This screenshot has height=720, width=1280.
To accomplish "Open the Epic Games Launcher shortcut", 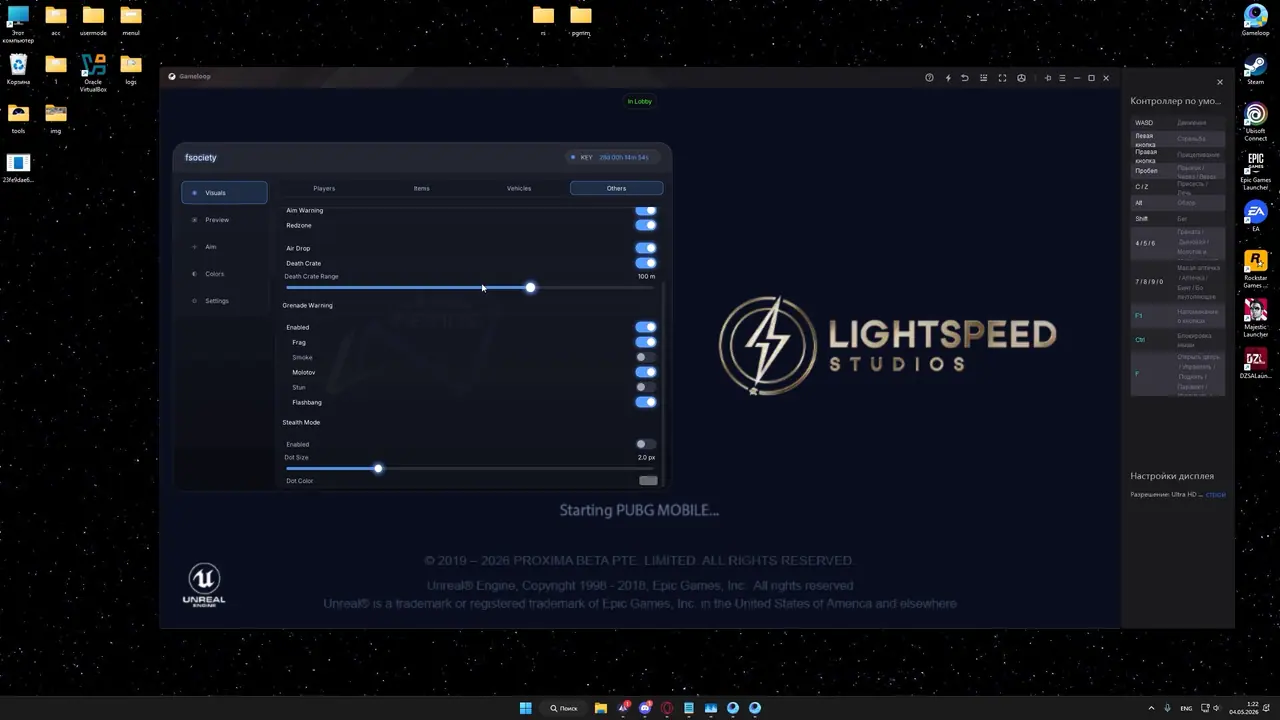I will point(1255,171).
